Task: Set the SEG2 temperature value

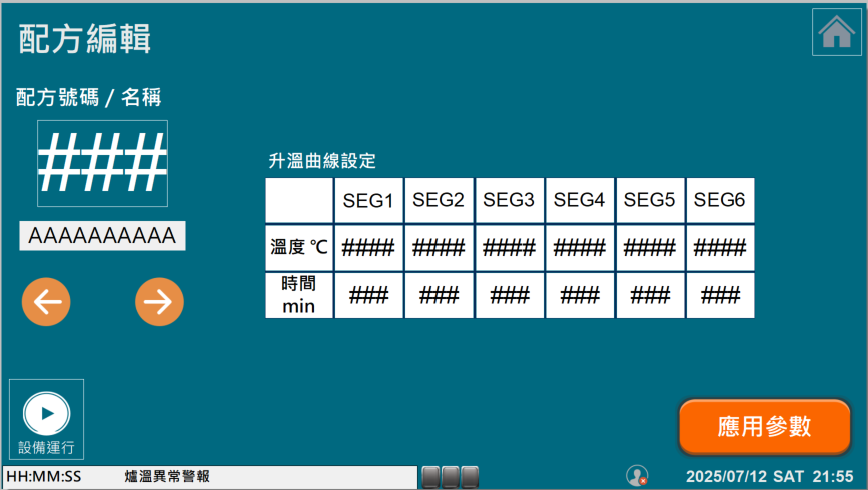Action: [x=439, y=248]
